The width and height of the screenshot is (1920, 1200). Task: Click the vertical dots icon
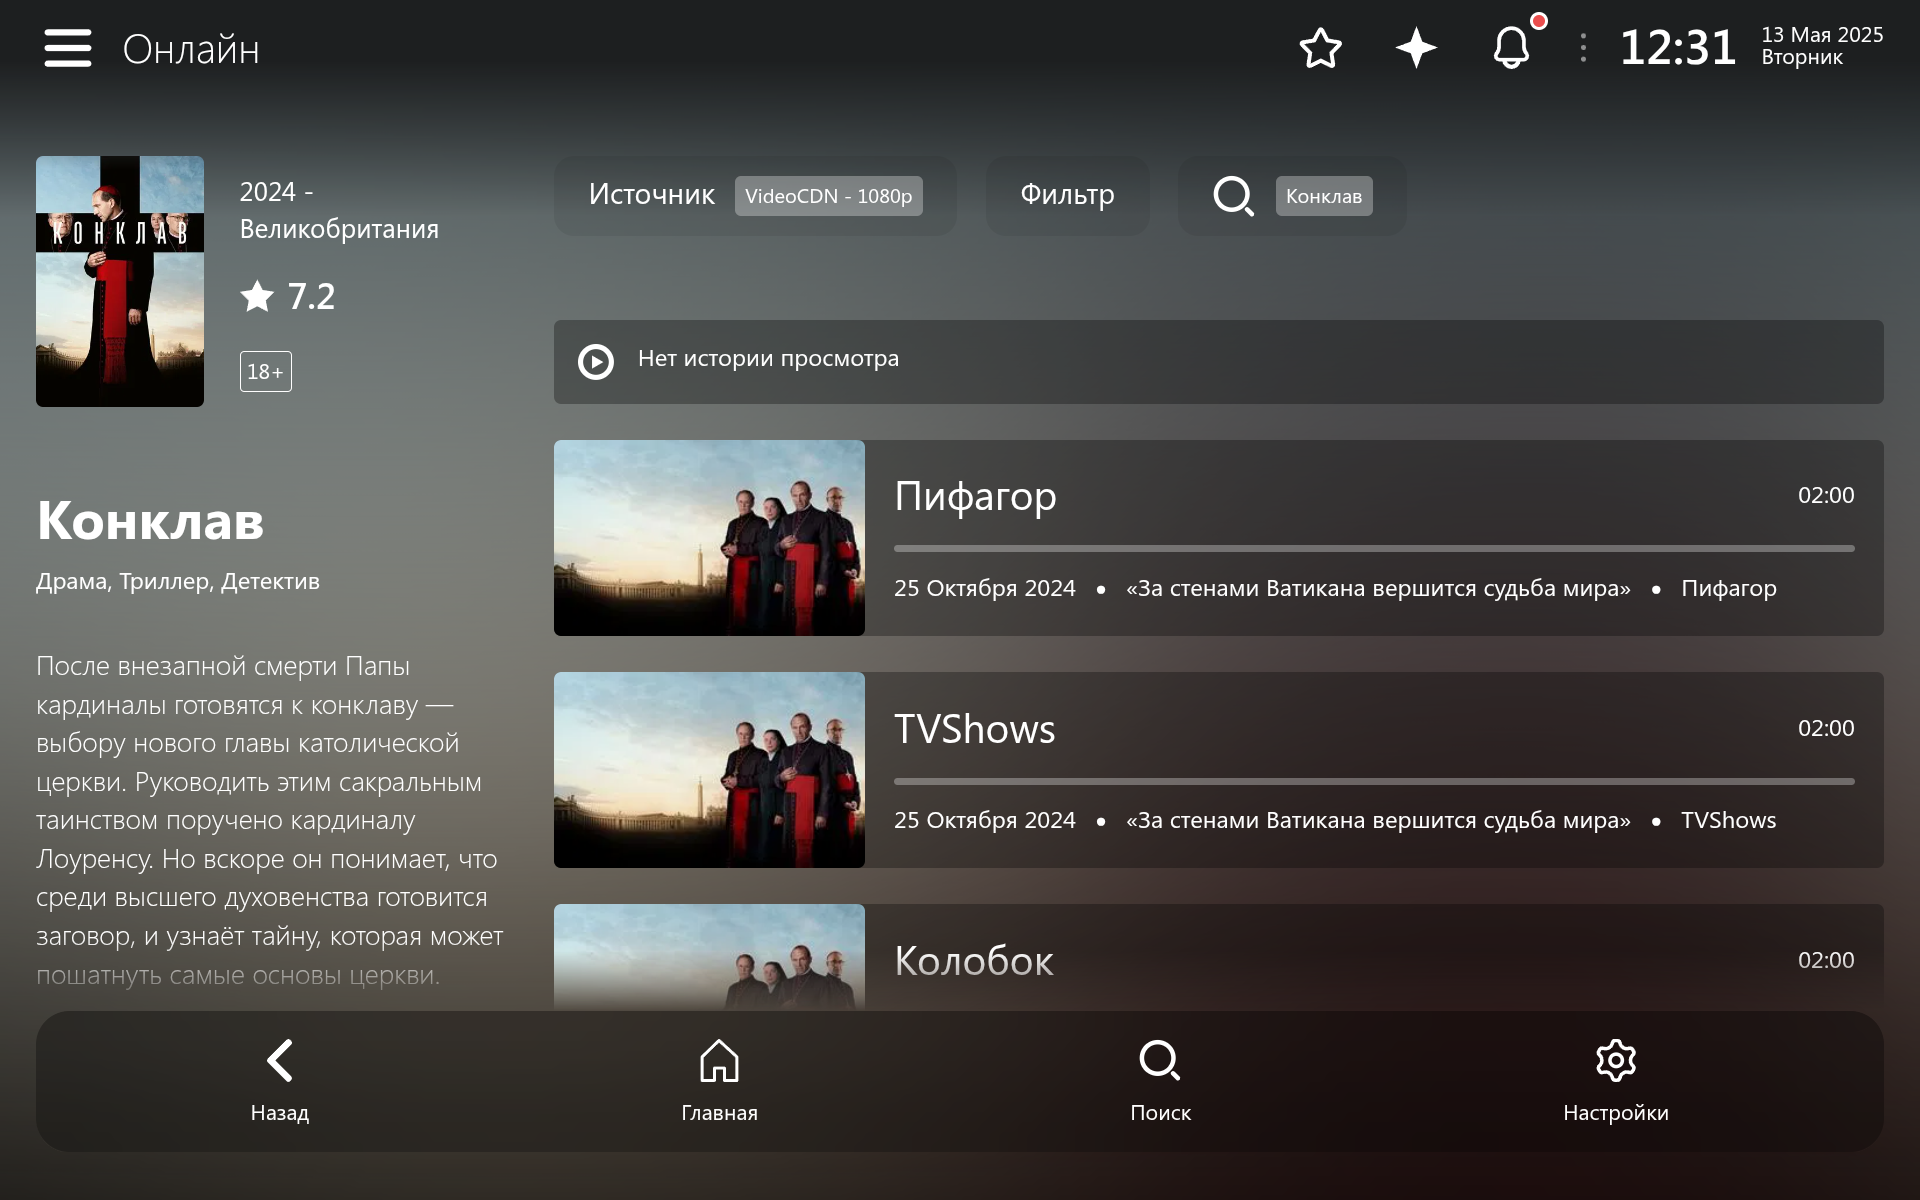[x=1582, y=48]
